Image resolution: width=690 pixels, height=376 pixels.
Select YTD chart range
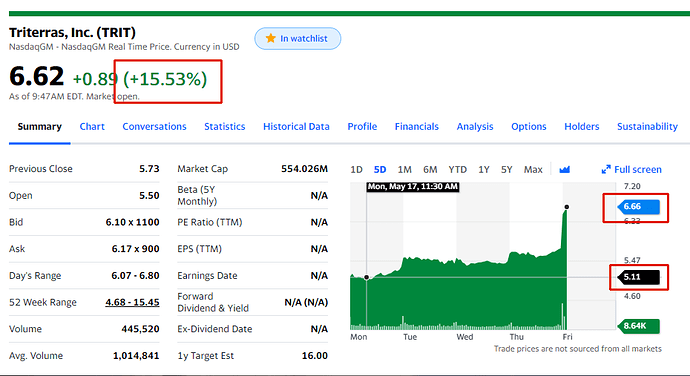pos(458,170)
